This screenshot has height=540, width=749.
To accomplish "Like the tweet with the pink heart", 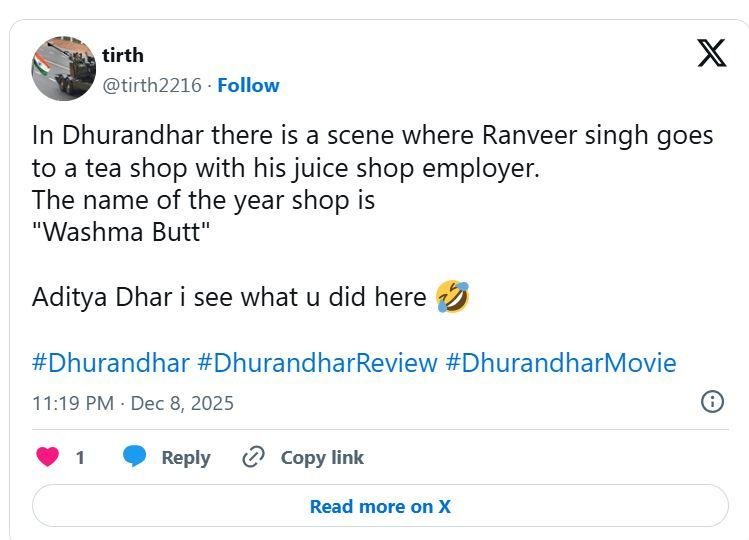I will (47, 456).
